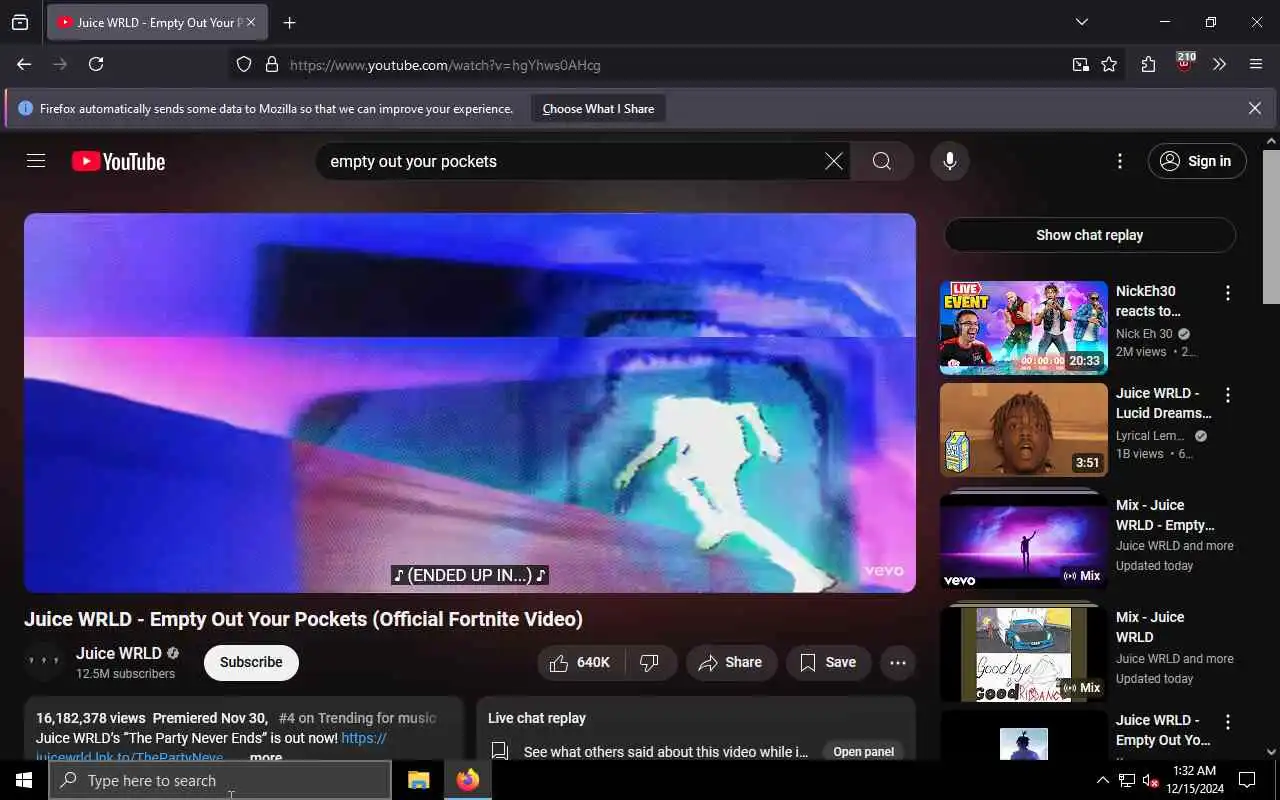The image size is (1280, 800).
Task: Open a new browser tab
Action: (x=289, y=22)
